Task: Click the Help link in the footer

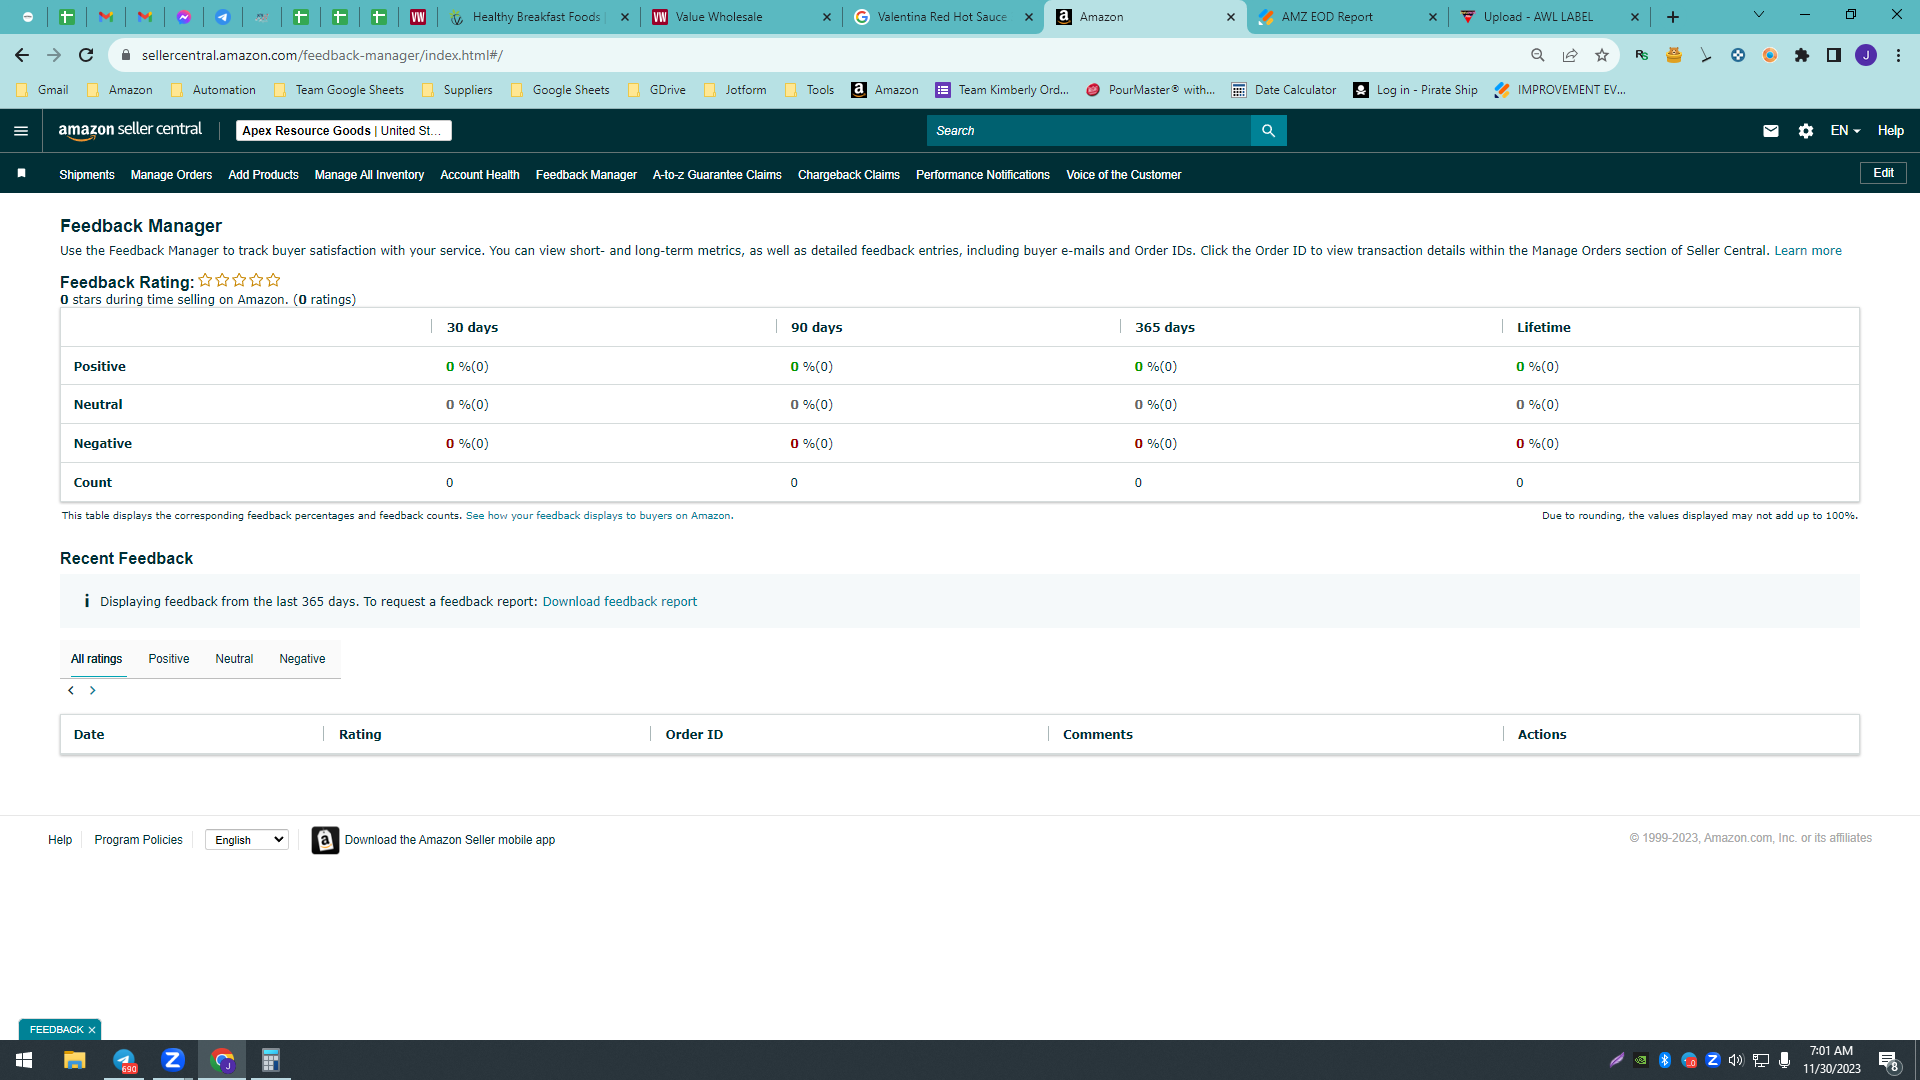Action: click(60, 840)
